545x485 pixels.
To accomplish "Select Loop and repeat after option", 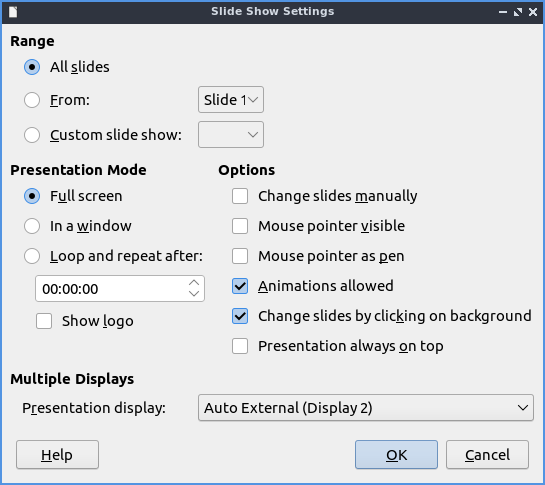I will [x=32, y=256].
